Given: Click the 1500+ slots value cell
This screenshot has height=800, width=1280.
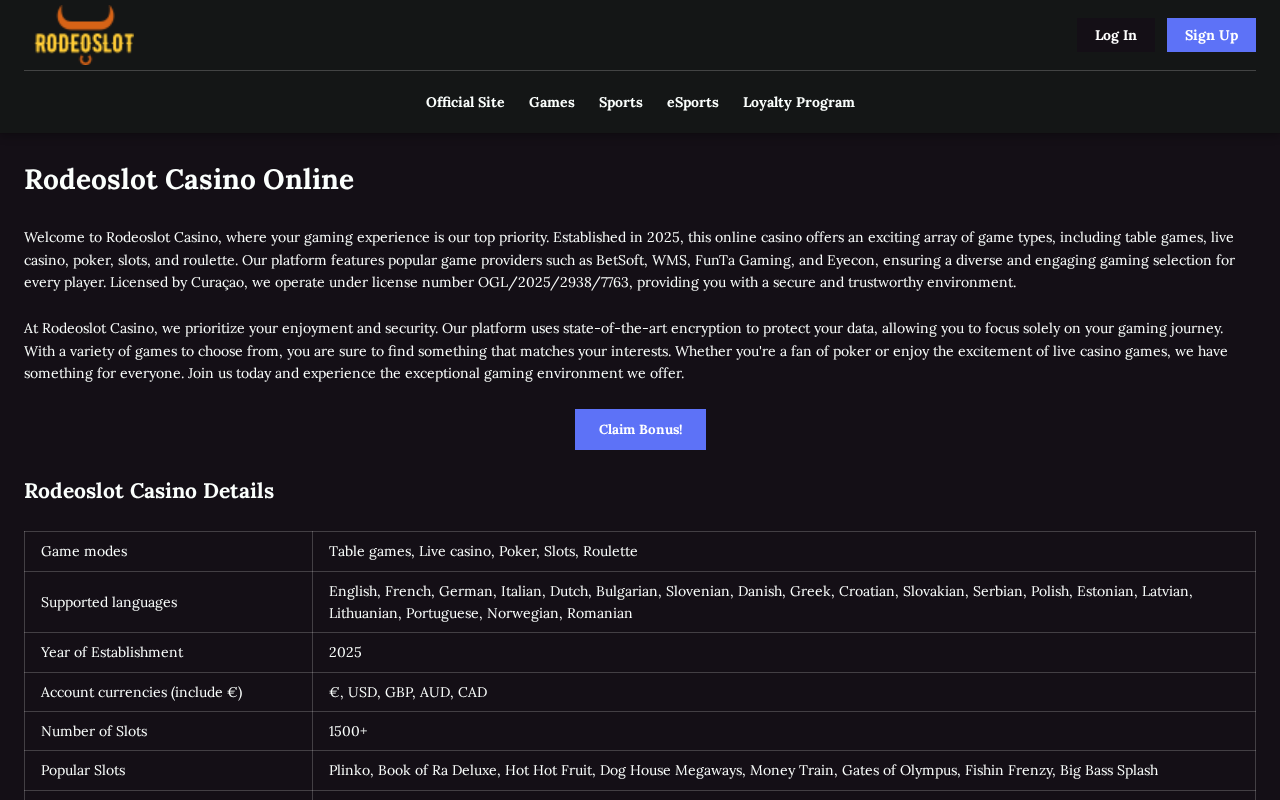Looking at the screenshot, I should pos(784,731).
